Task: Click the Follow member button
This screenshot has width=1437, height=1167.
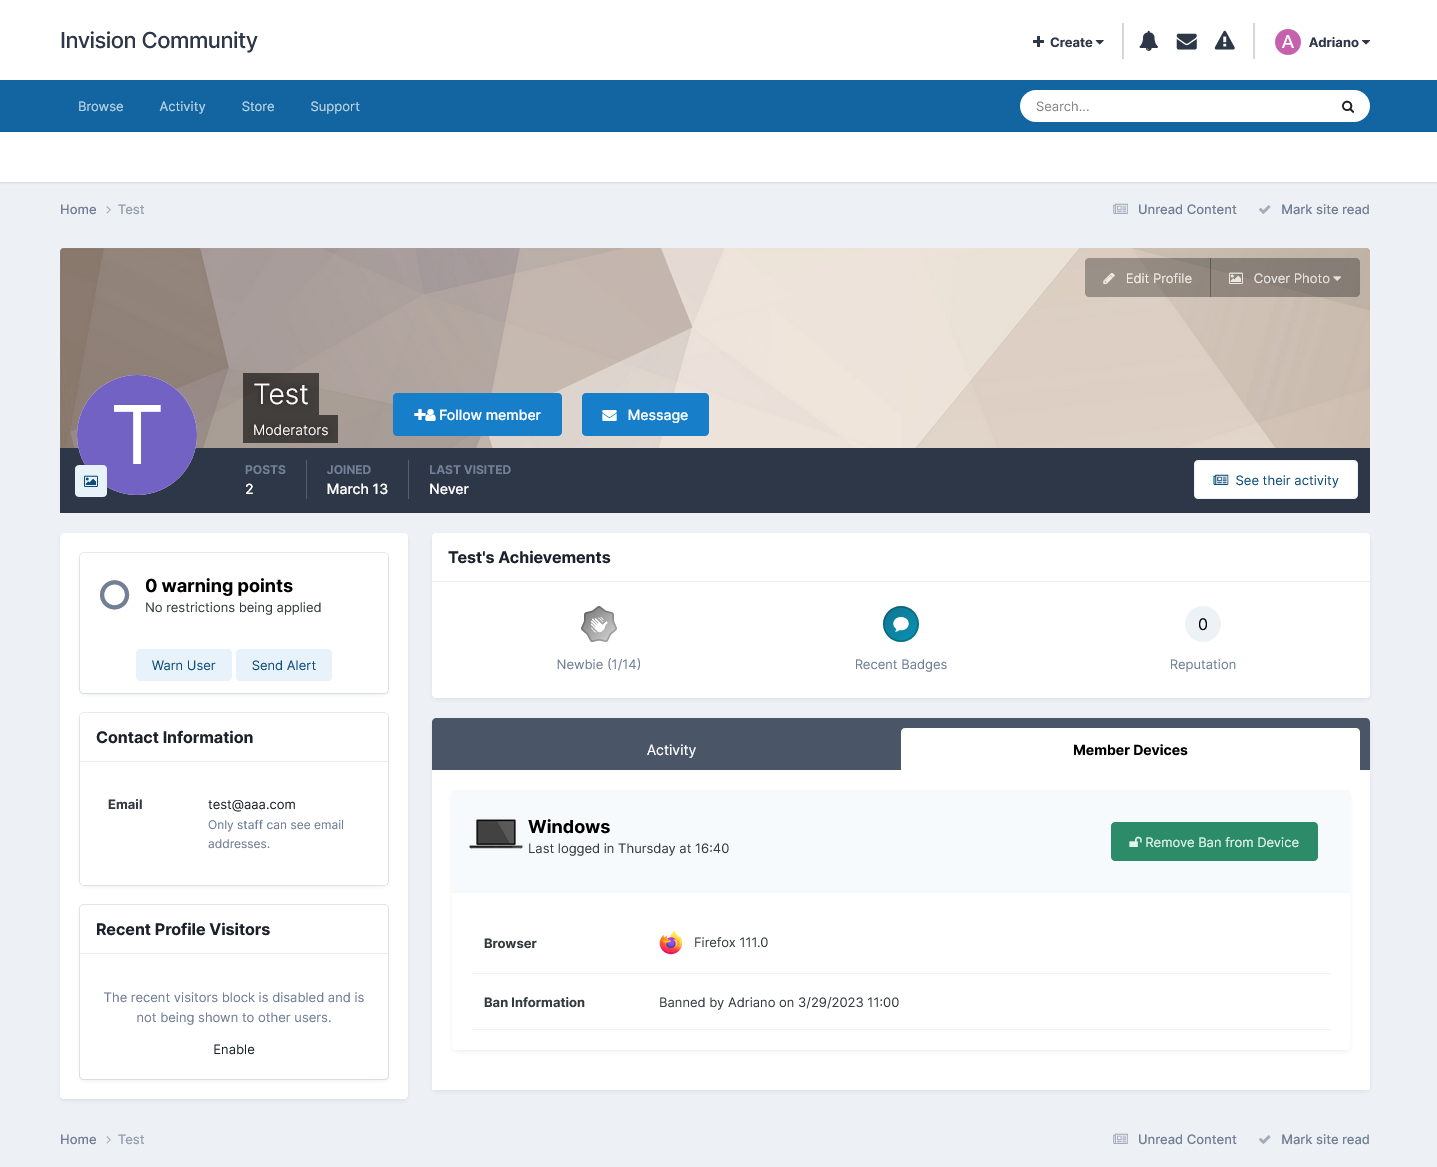Action: click(x=477, y=415)
